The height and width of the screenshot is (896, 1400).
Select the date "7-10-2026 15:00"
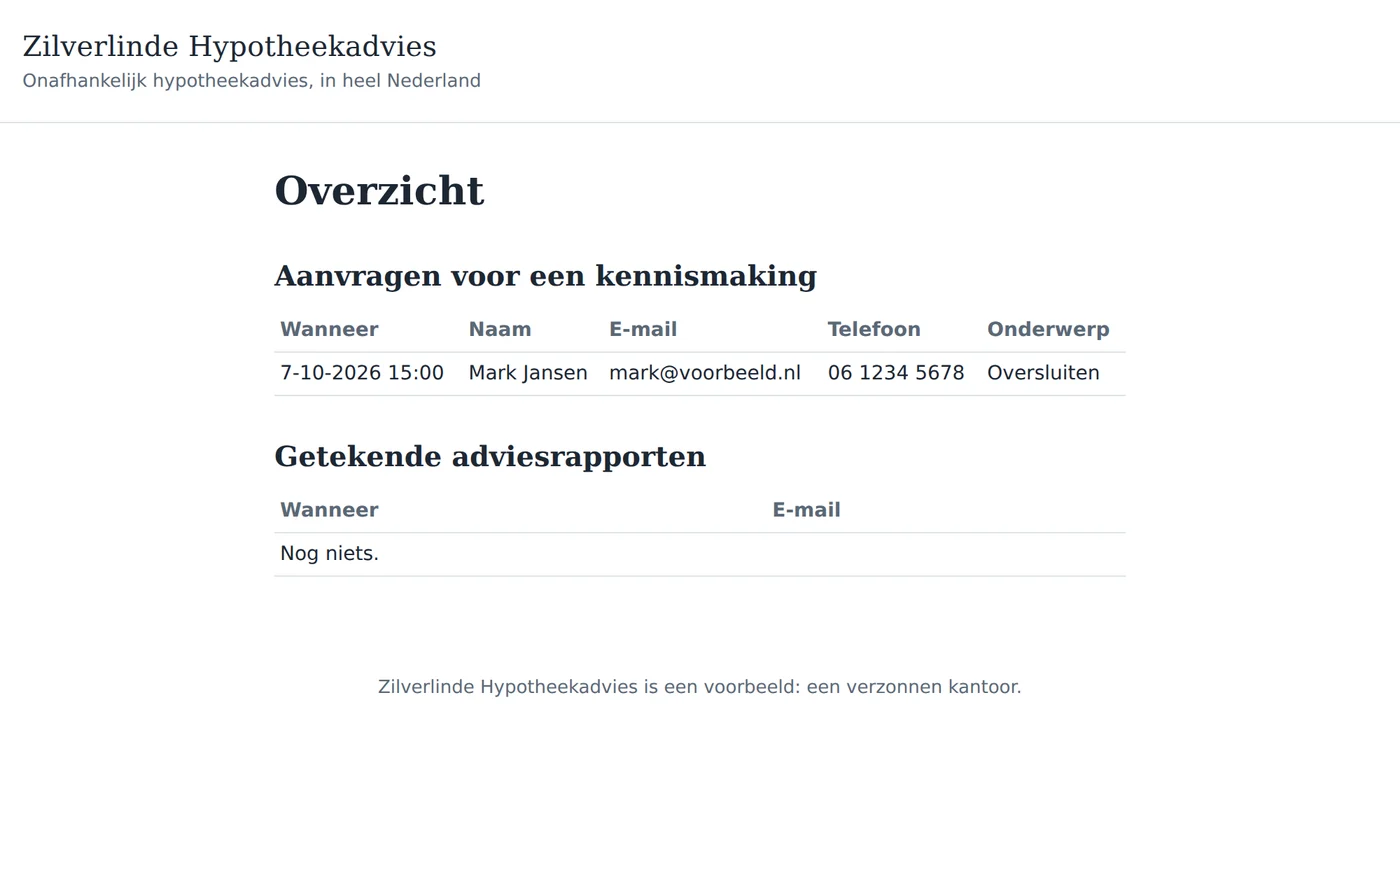(x=362, y=373)
